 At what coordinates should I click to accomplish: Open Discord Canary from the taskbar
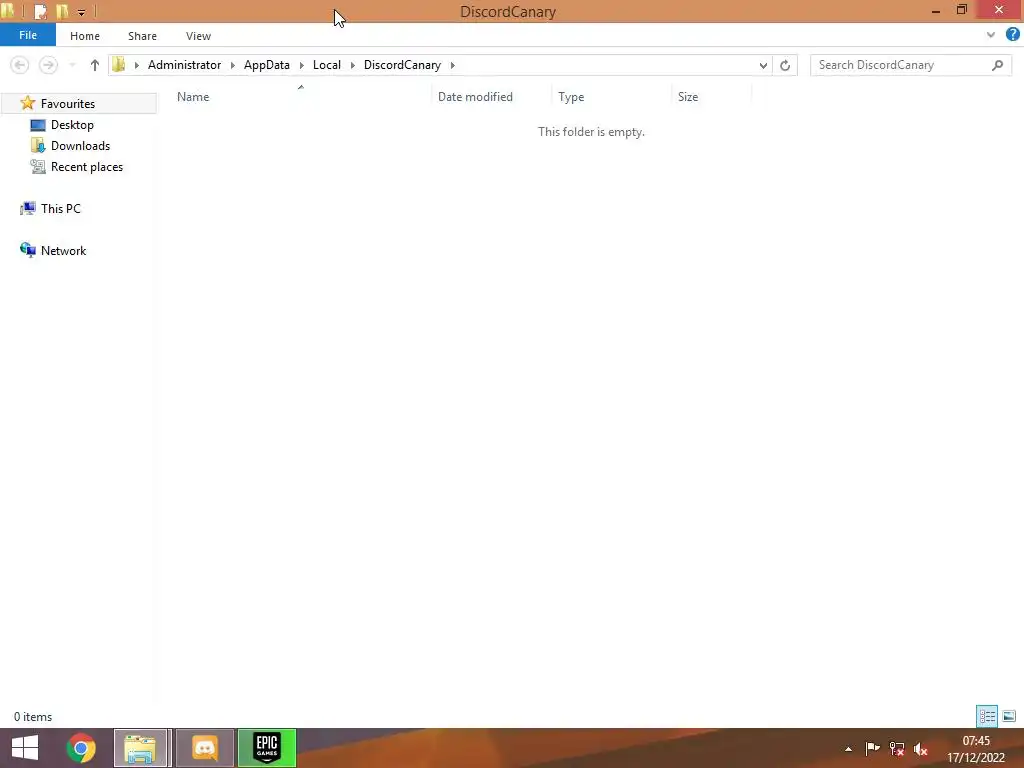coord(204,748)
